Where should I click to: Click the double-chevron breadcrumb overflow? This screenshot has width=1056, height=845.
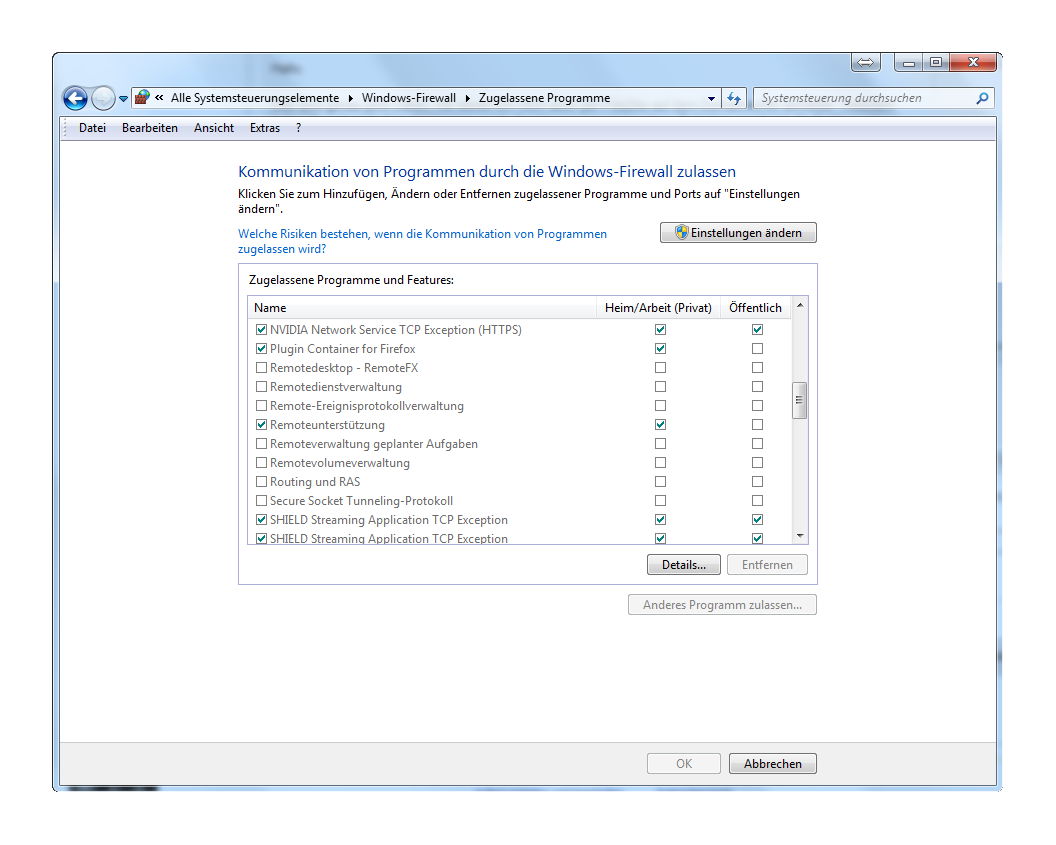[x=160, y=98]
